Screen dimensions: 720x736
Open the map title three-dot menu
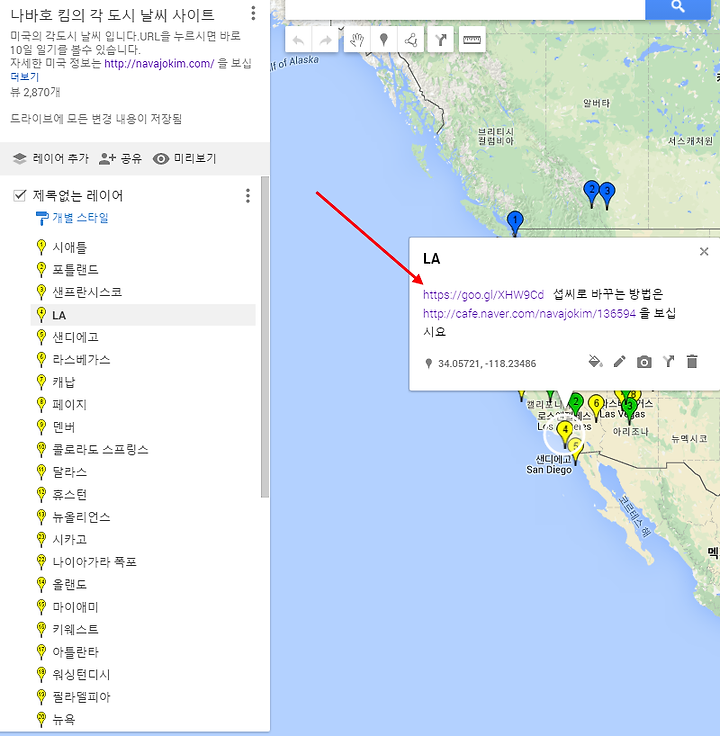pyautogui.click(x=253, y=13)
